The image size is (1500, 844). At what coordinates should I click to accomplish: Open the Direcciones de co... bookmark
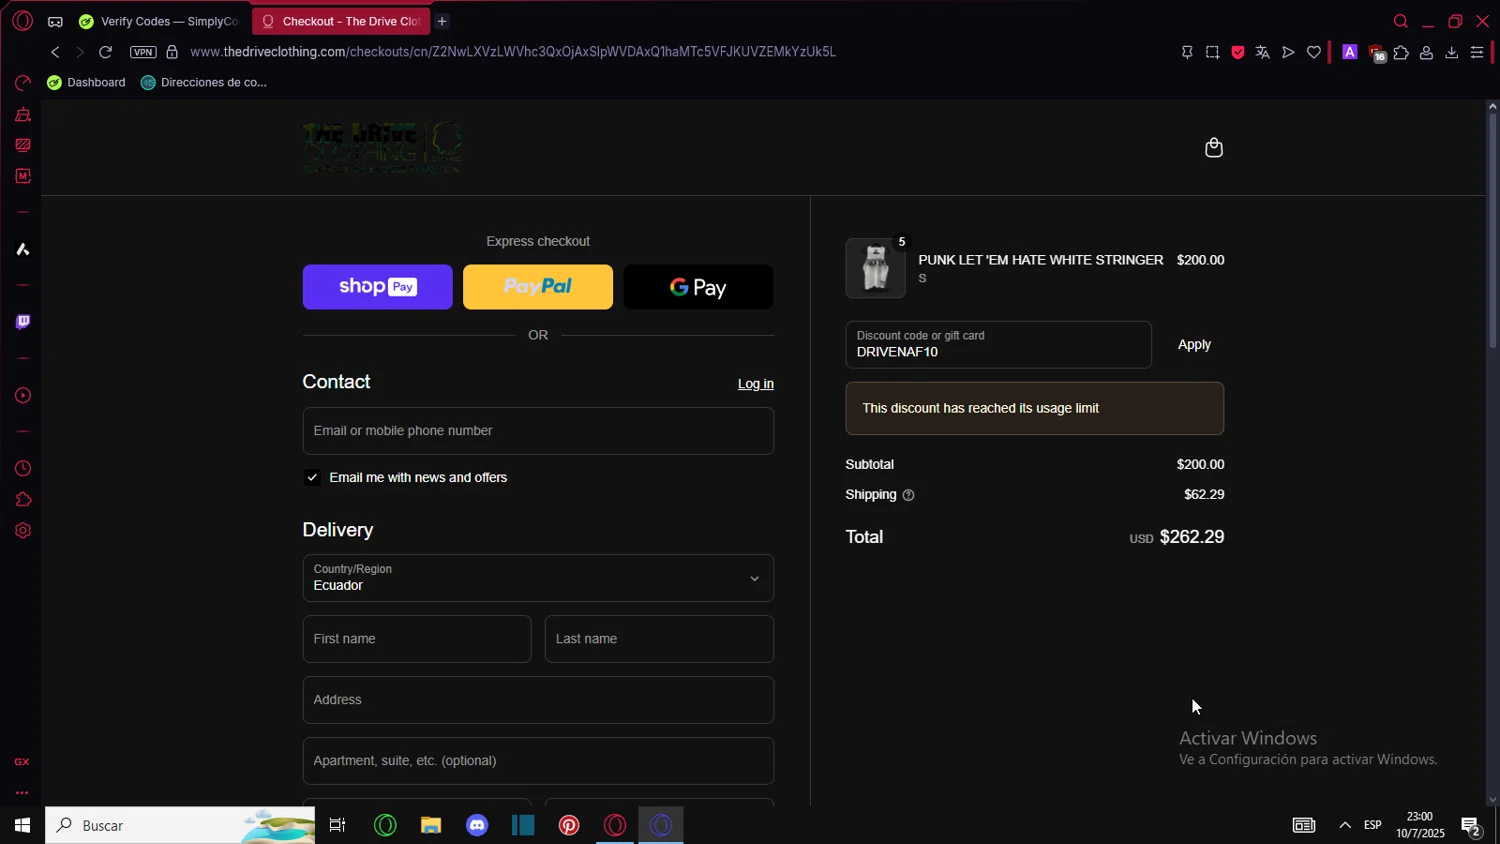tap(204, 82)
